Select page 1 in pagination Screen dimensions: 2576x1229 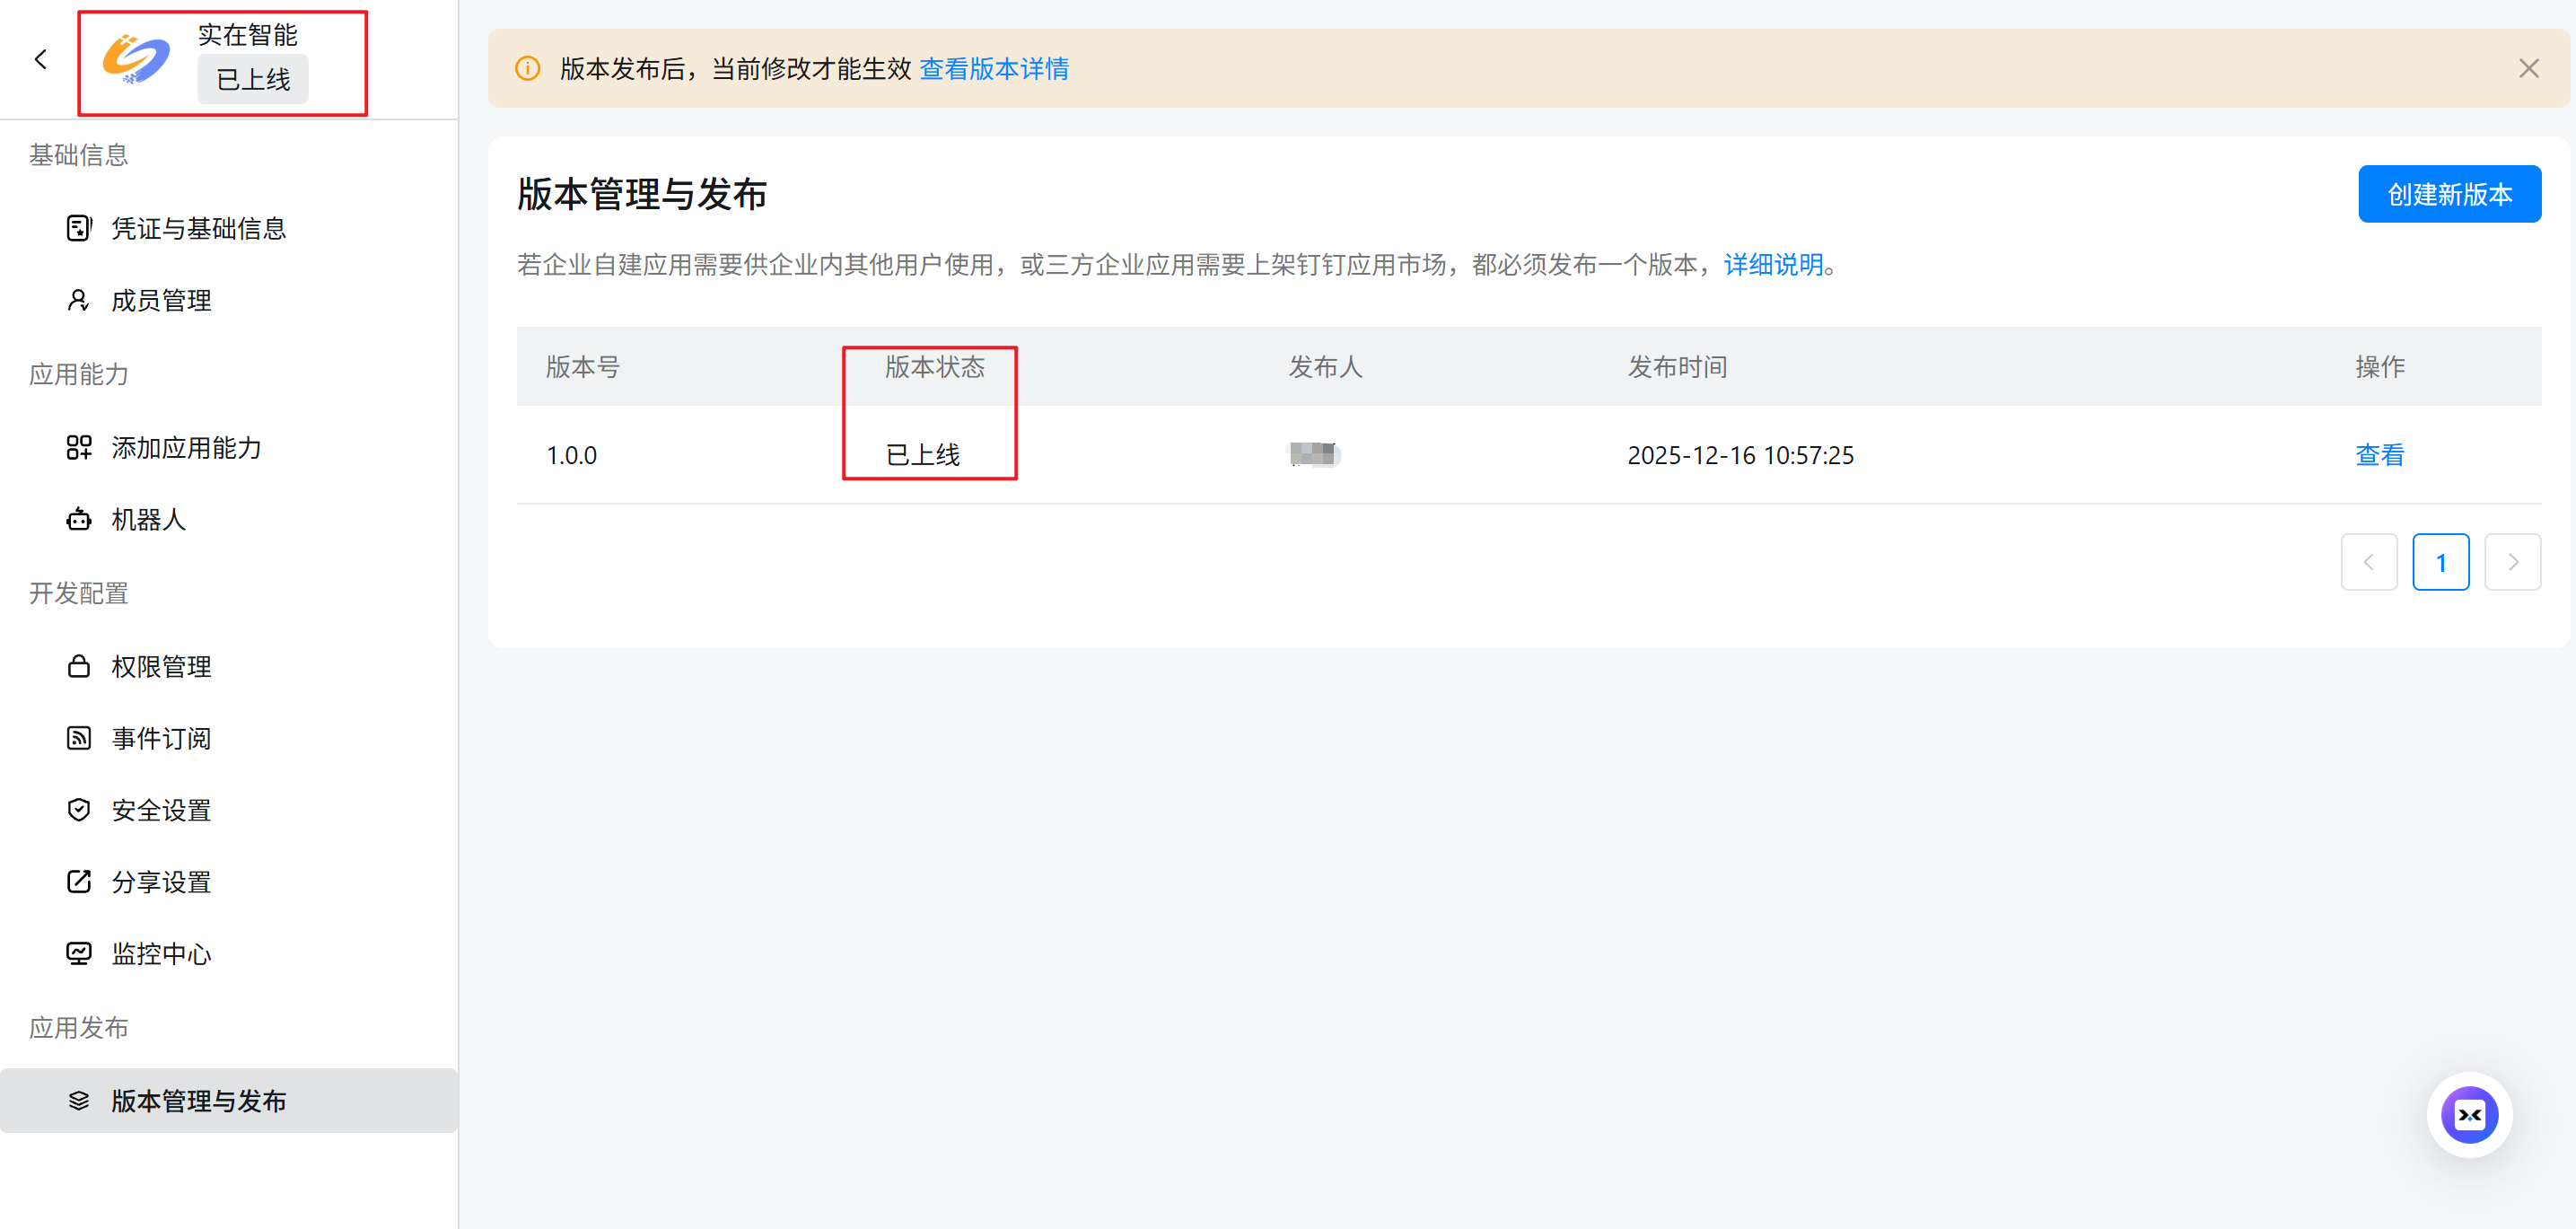tap(2440, 562)
